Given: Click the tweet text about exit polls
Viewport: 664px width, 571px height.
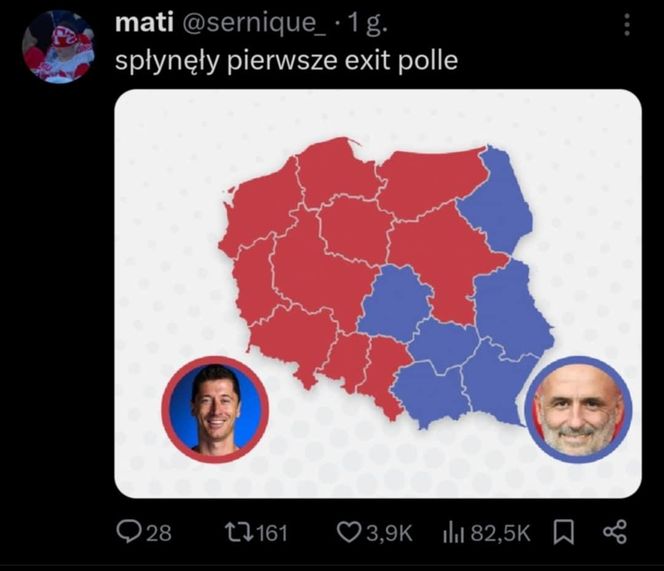Looking at the screenshot, I should pyautogui.click(x=287, y=61).
